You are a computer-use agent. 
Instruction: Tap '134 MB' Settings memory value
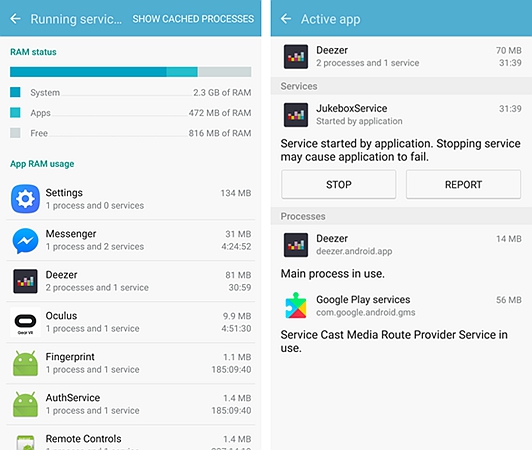click(x=236, y=193)
